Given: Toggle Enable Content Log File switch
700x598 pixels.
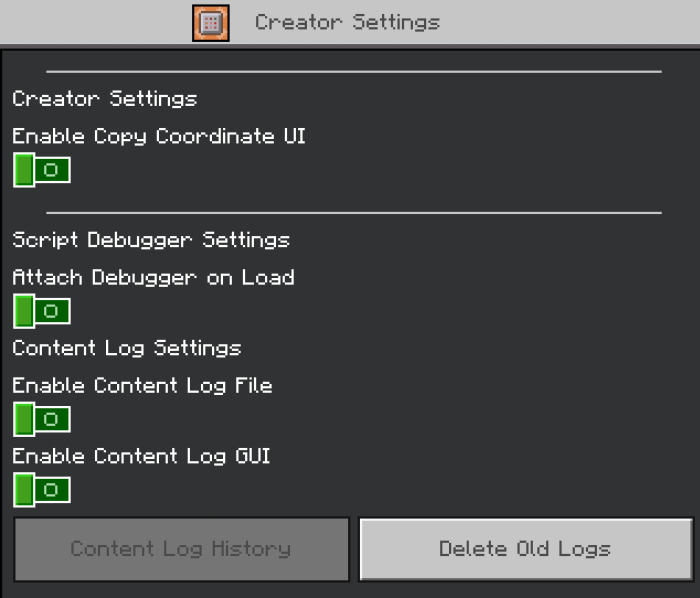Looking at the screenshot, I should coord(42,419).
